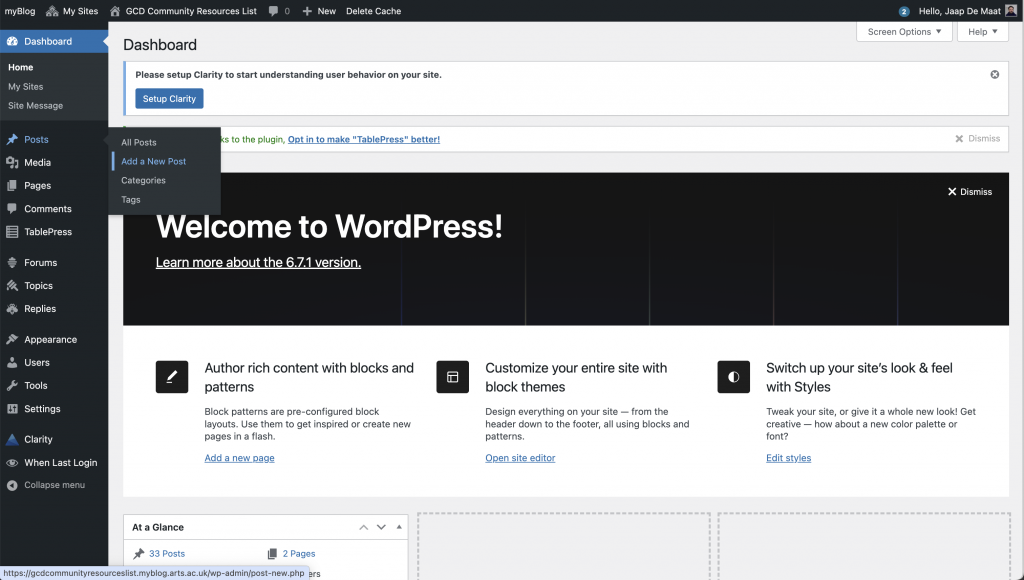Click the Add a new page link
Viewport: 1024px width, 580px height.
point(239,458)
